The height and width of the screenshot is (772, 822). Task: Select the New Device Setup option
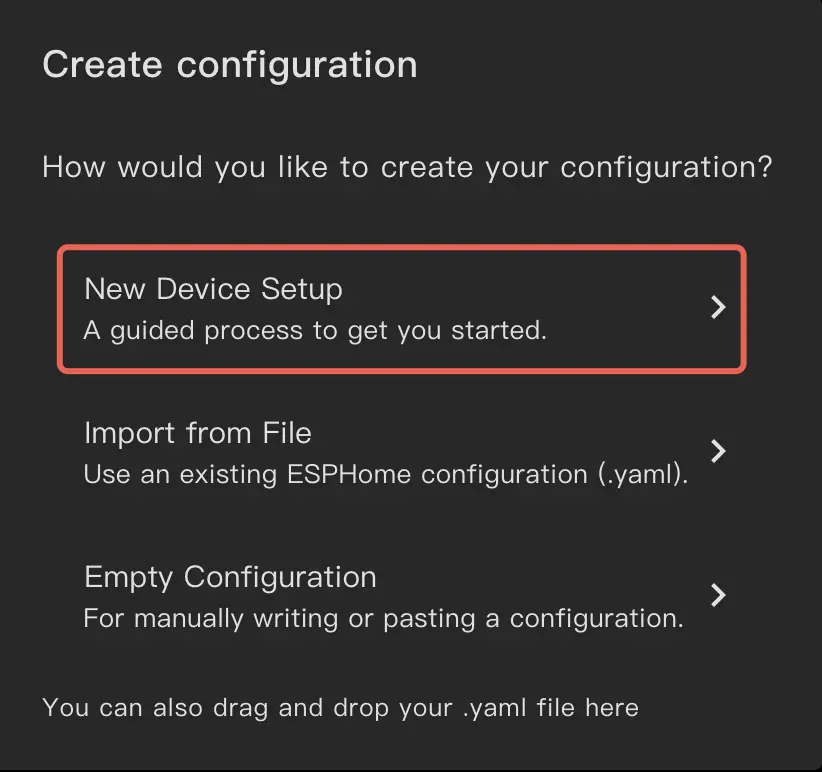[x=213, y=289]
